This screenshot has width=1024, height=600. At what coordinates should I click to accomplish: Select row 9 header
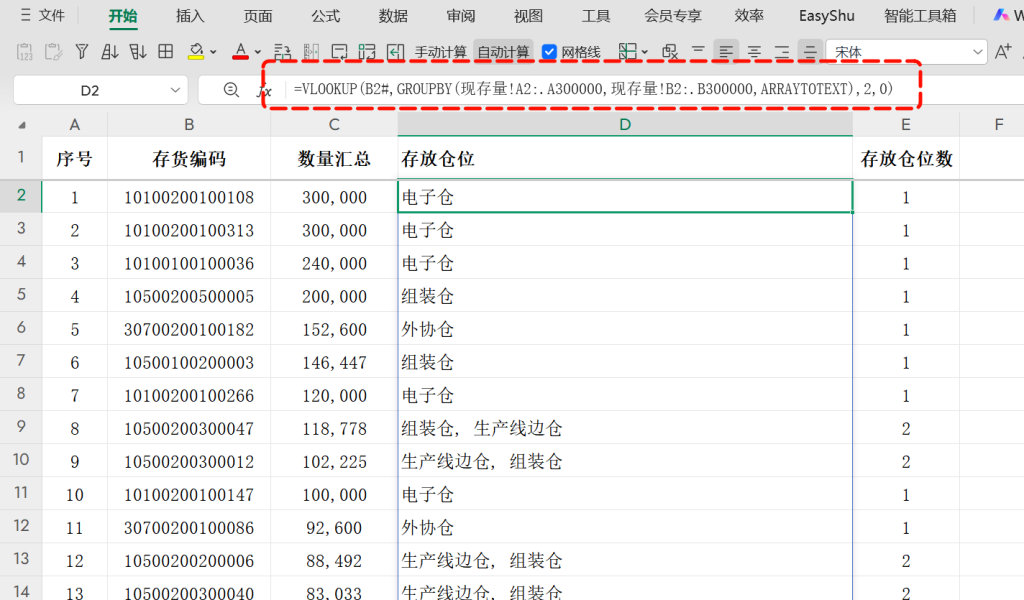[21, 427]
